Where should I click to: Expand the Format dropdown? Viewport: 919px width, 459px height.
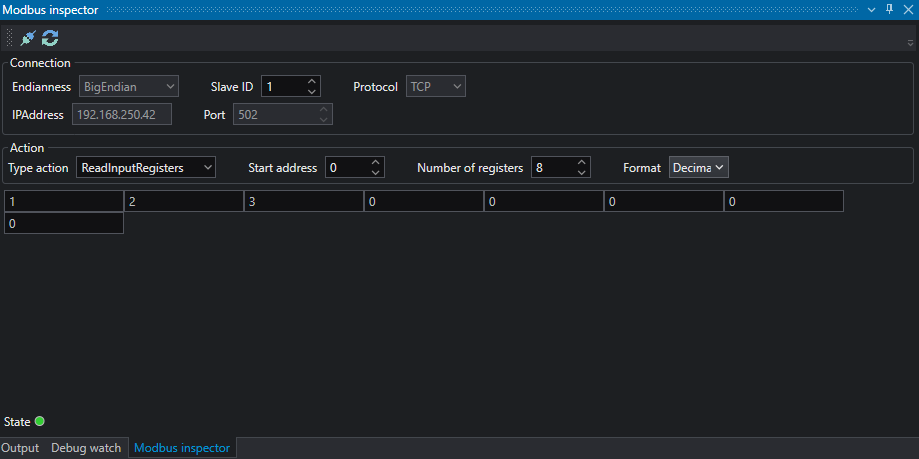[698, 168]
